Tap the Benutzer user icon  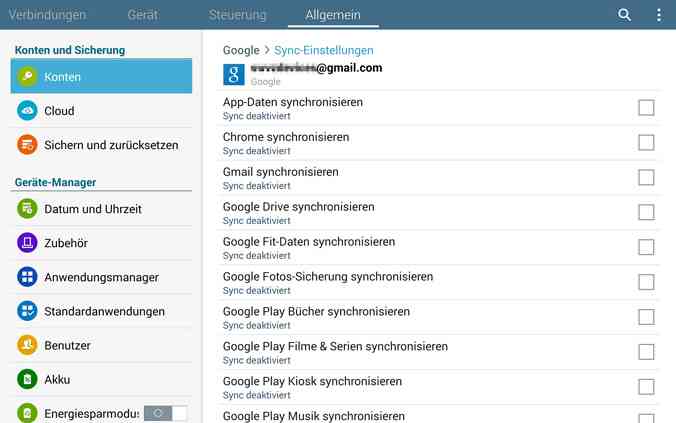[x=27, y=345]
